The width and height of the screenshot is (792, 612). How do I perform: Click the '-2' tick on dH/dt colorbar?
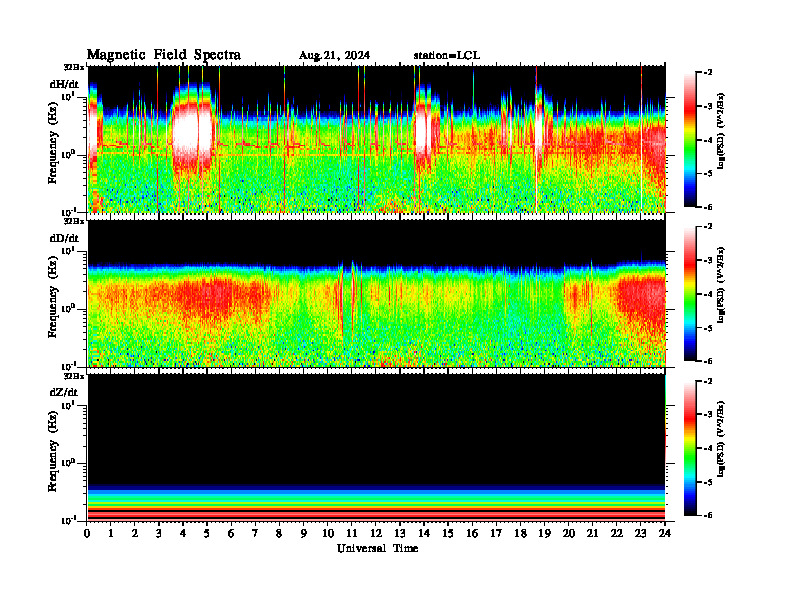click(706, 73)
